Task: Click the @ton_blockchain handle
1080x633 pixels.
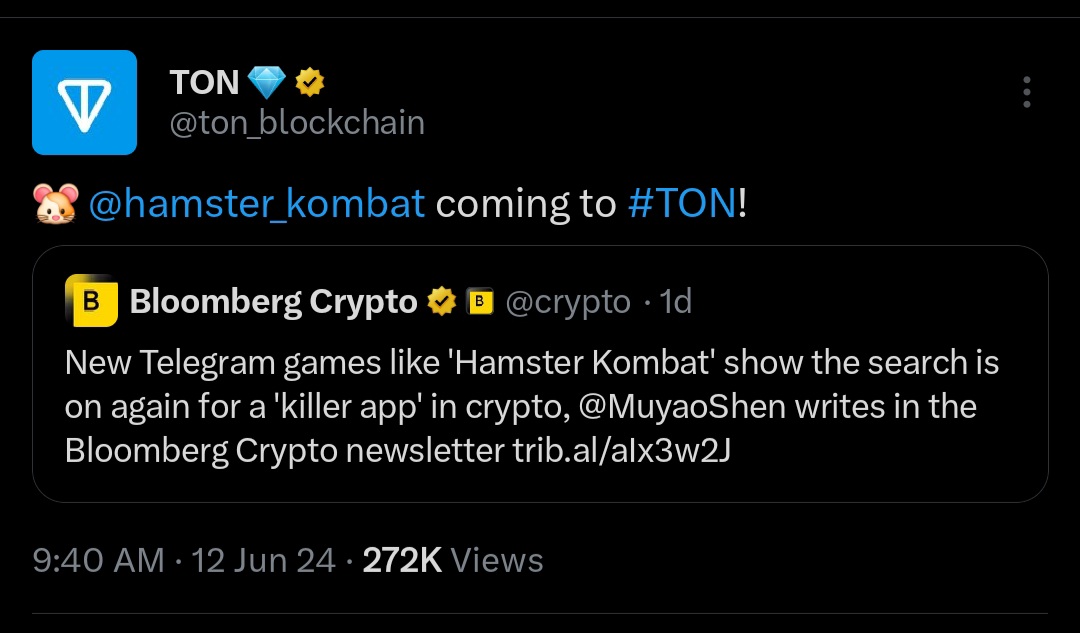Action: pyautogui.click(x=297, y=123)
